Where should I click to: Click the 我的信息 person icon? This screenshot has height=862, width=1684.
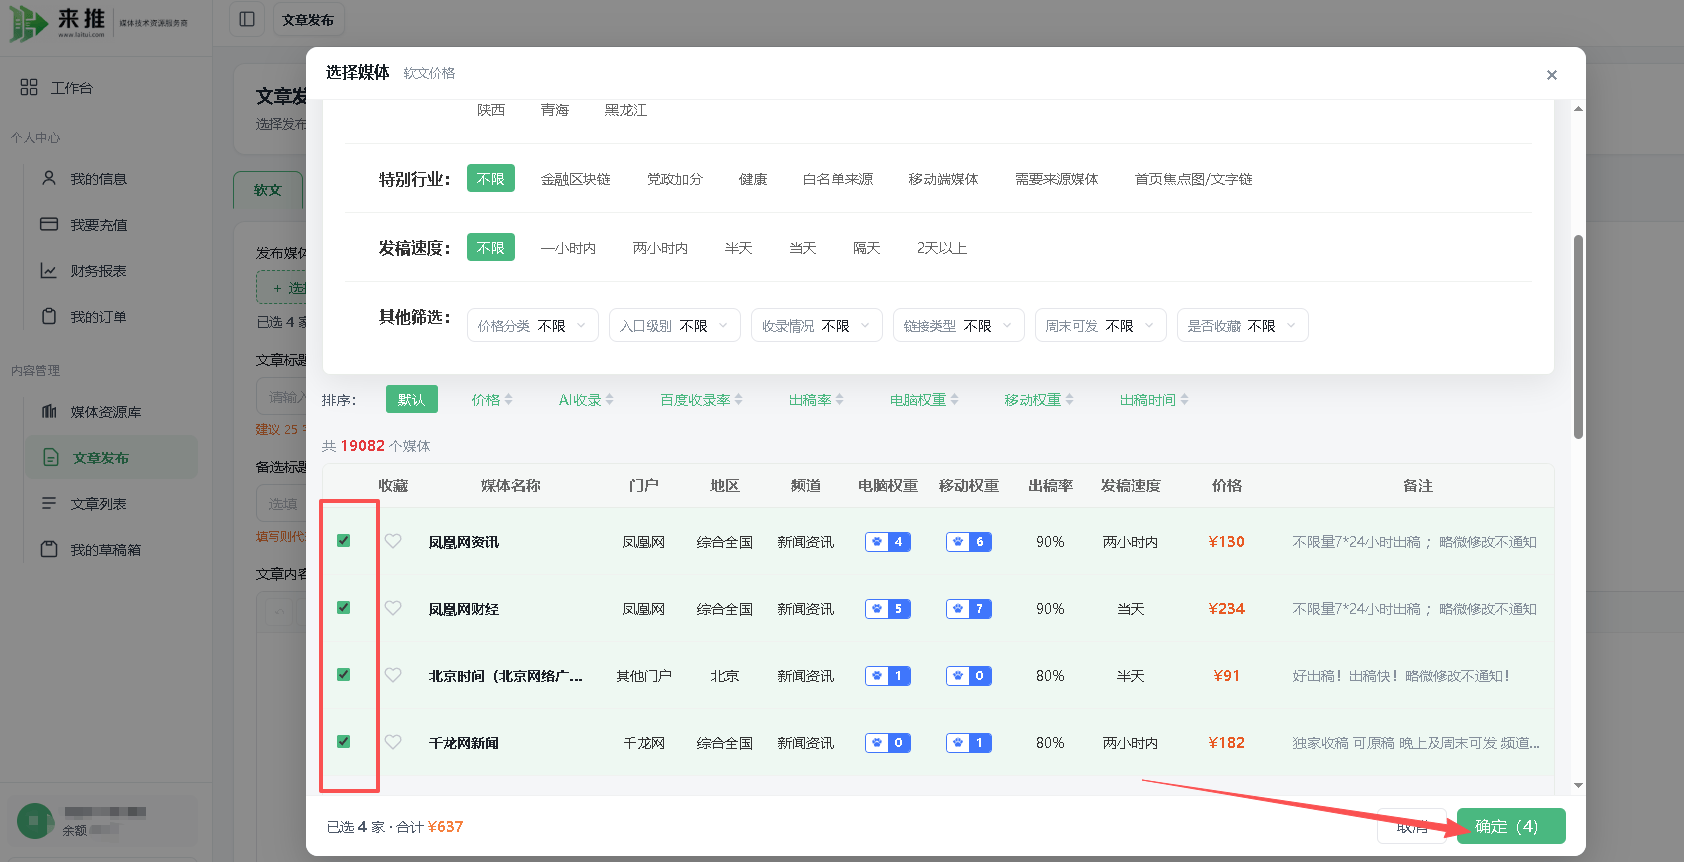pyautogui.click(x=49, y=178)
